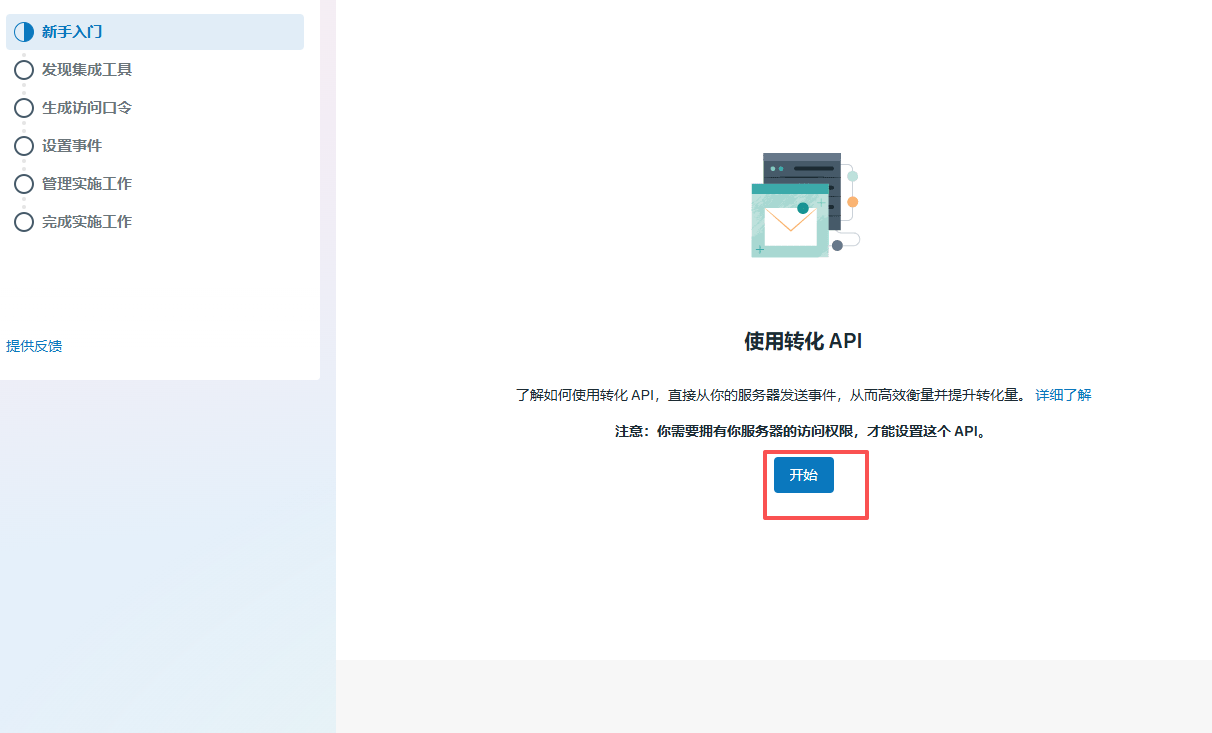This screenshot has height=733, width=1212.
Task: Select the circle marker next to 生成访问口令
Action: [x=24, y=108]
